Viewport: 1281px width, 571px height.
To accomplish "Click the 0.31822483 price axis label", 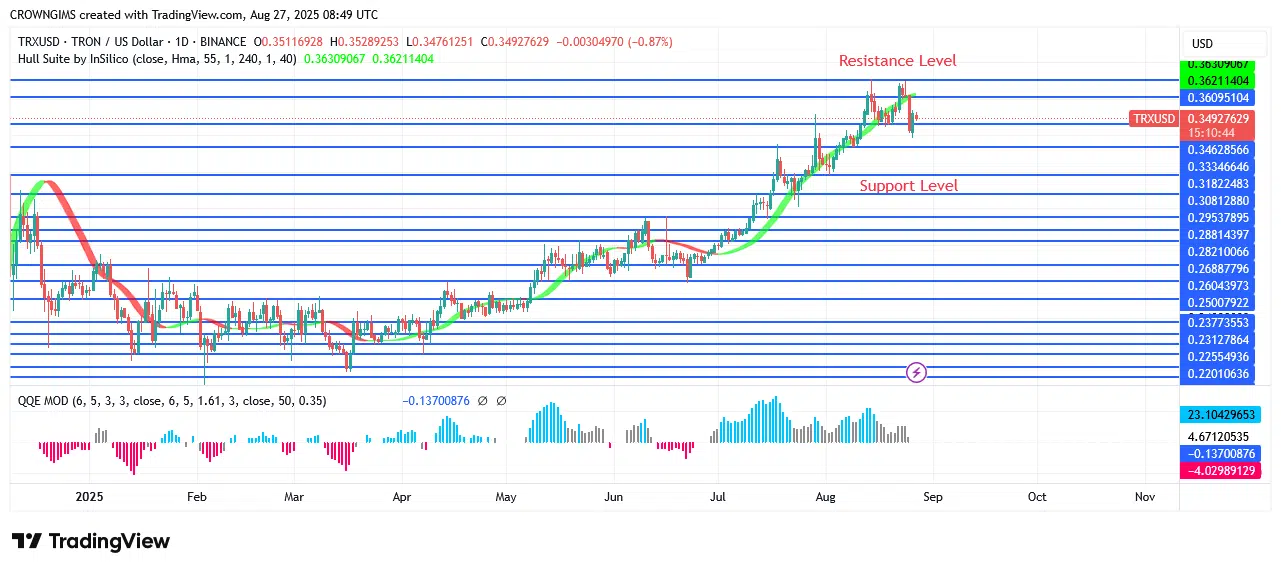I will tap(1217, 183).
